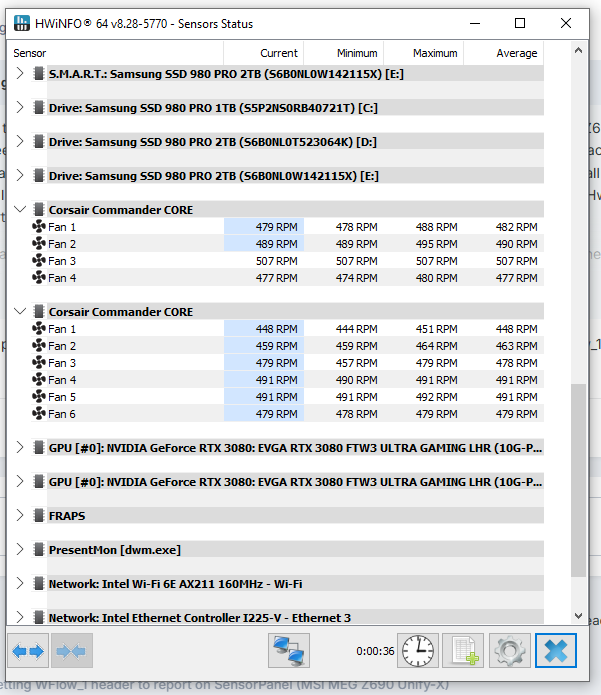The image size is (601, 695).
Task: Click the HWiNFO app icon in title bar
Action: (x=22, y=23)
